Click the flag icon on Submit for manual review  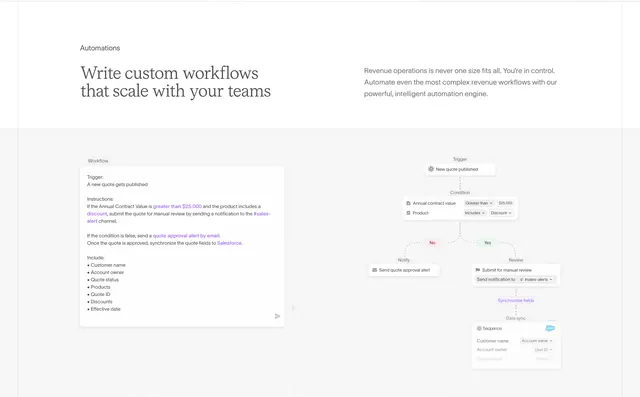[x=478, y=270]
